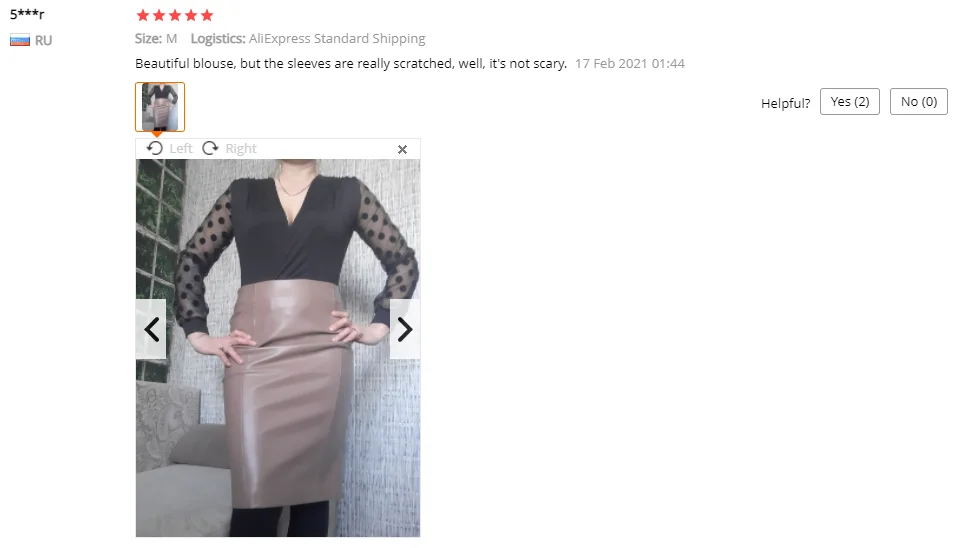Click the fifth red rating star

point(207,15)
